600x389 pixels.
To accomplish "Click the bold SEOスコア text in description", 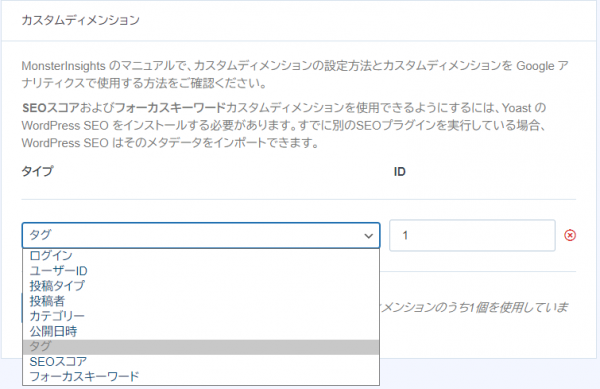I will (51, 108).
